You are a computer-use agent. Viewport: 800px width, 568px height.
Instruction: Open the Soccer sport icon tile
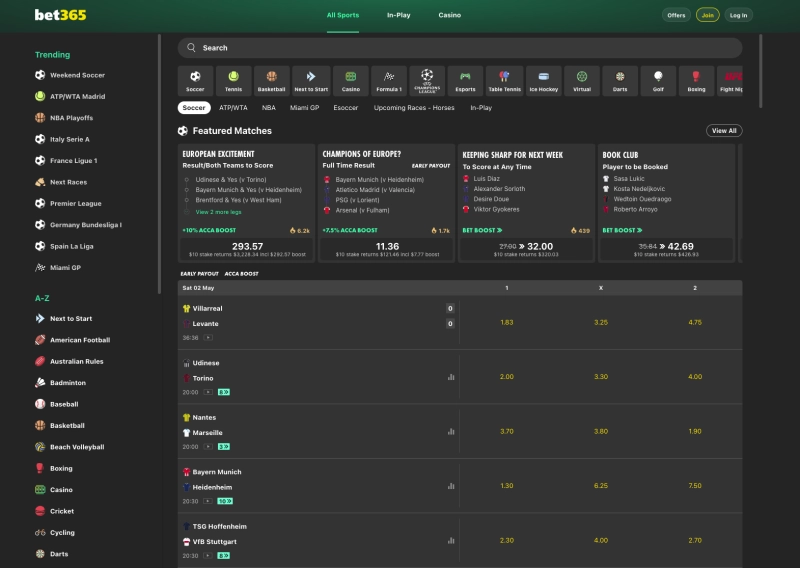pyautogui.click(x=195, y=81)
